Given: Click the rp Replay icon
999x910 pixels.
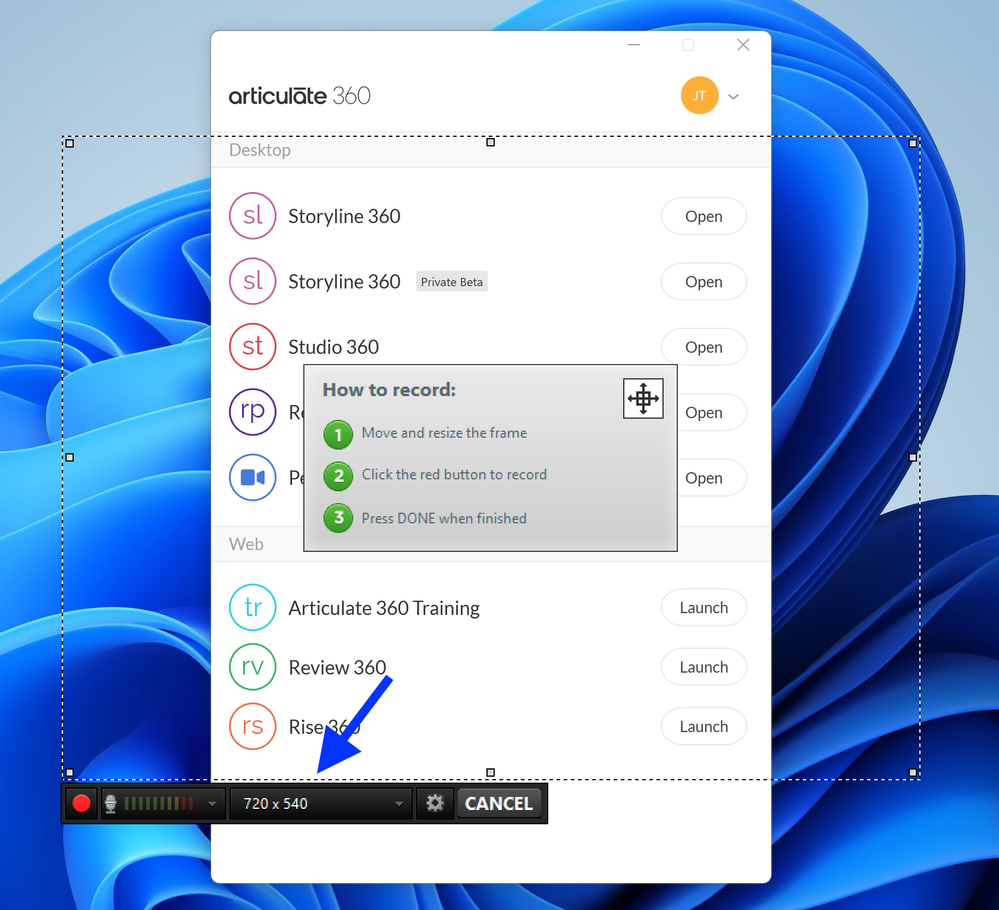Looking at the screenshot, I should (x=252, y=412).
